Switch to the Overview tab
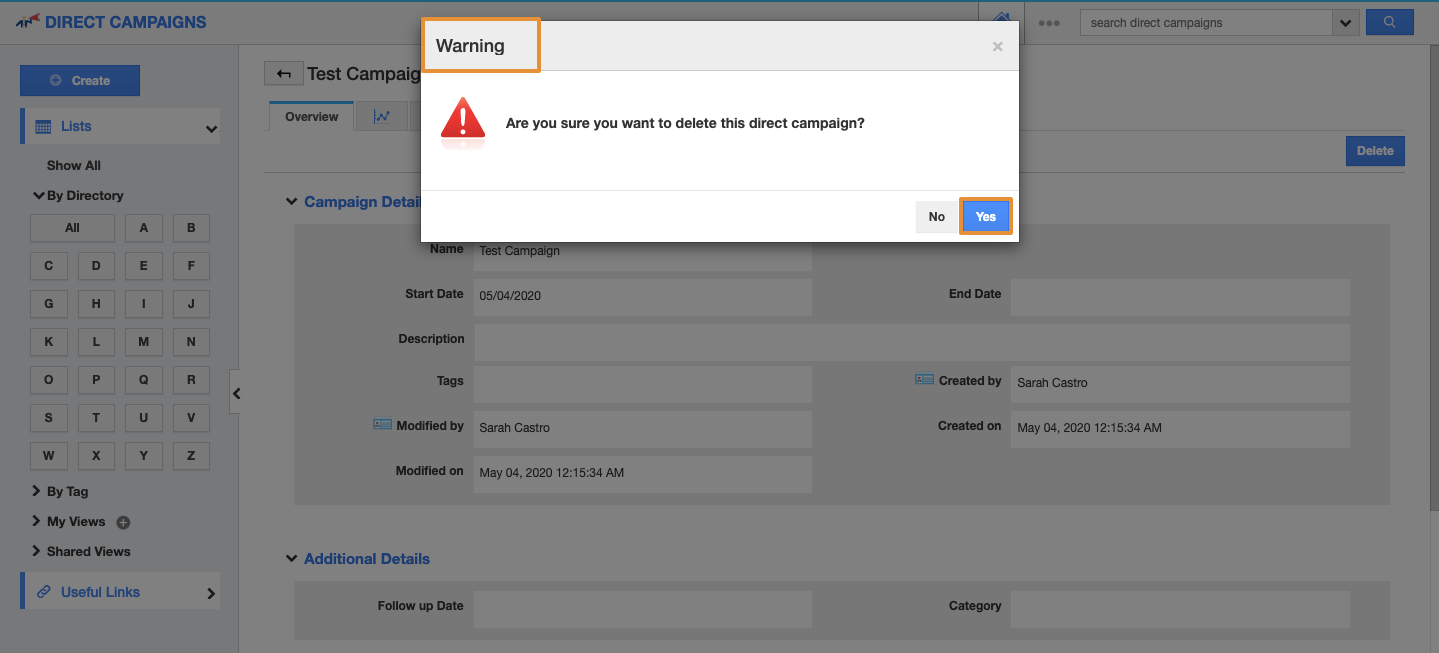The width and height of the screenshot is (1439, 653). (x=310, y=116)
